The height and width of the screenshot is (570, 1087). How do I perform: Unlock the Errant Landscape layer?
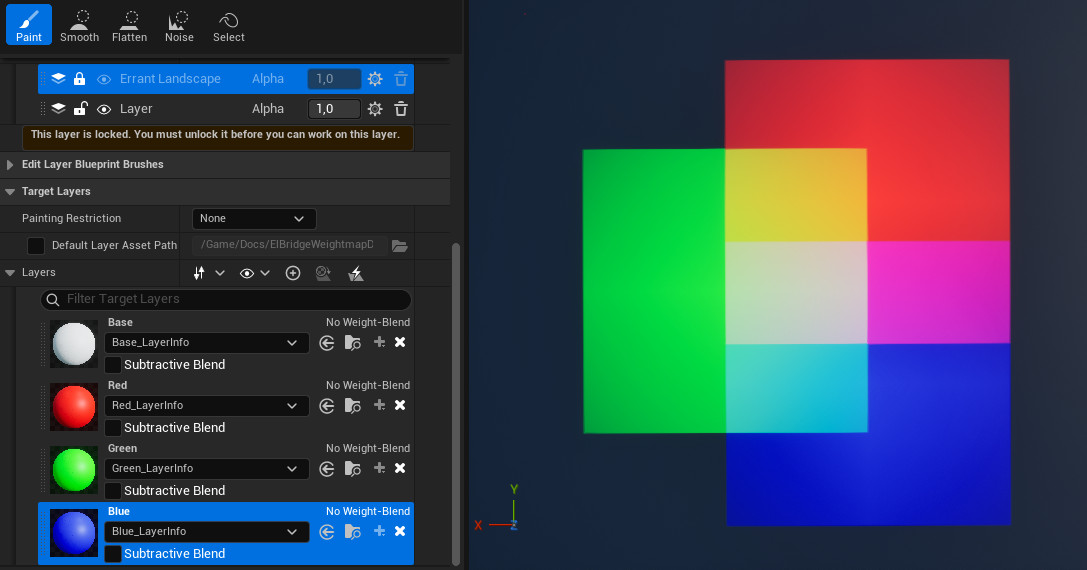point(80,79)
